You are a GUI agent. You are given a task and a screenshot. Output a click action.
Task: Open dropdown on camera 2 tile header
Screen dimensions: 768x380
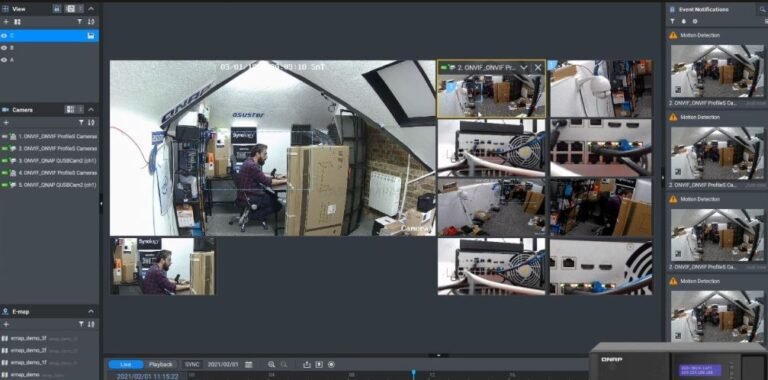pyautogui.click(x=524, y=68)
